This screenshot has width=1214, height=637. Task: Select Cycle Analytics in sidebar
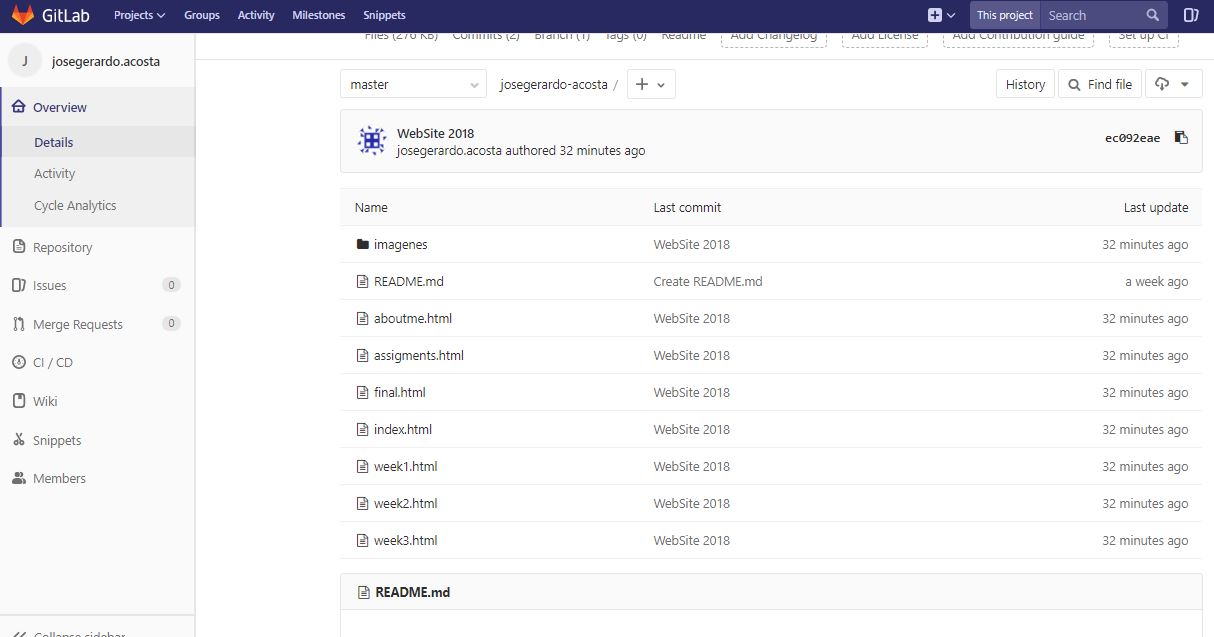pyautogui.click(x=75, y=205)
